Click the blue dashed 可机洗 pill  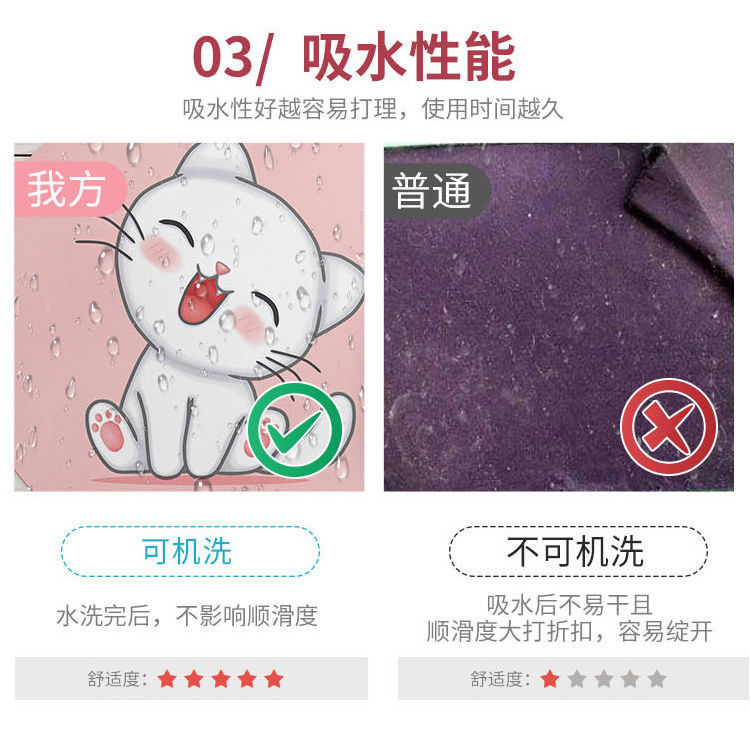(x=190, y=551)
